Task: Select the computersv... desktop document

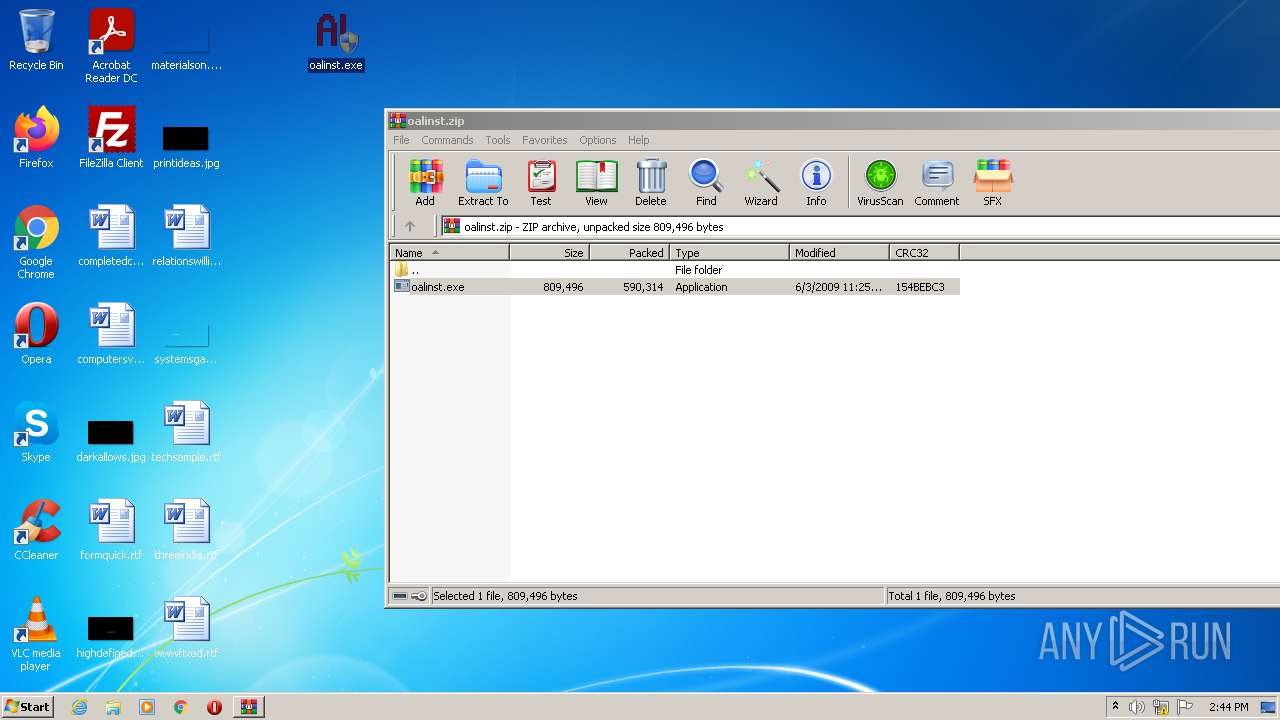Action: tap(111, 334)
